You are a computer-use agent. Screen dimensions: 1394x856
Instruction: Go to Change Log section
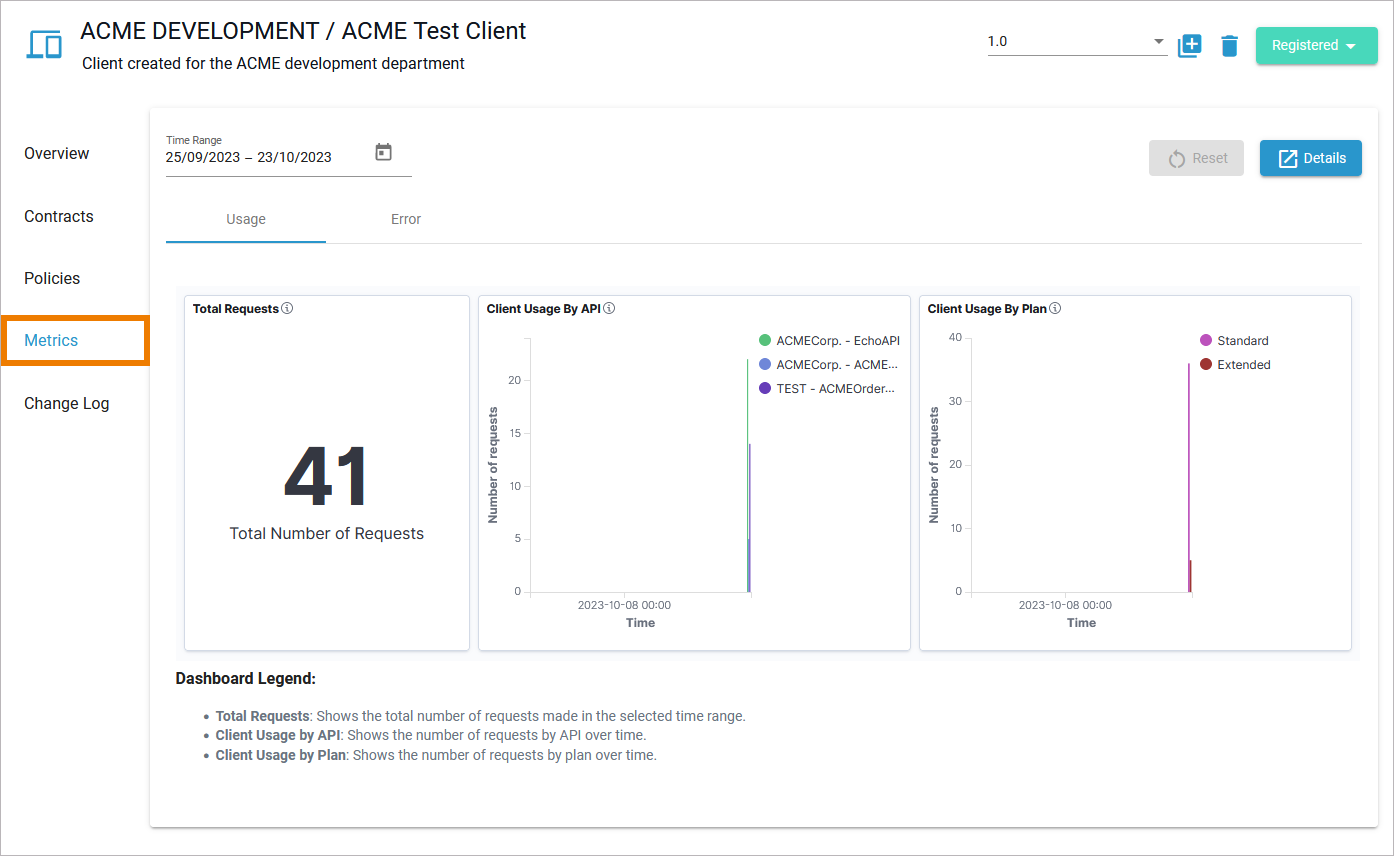pos(67,403)
